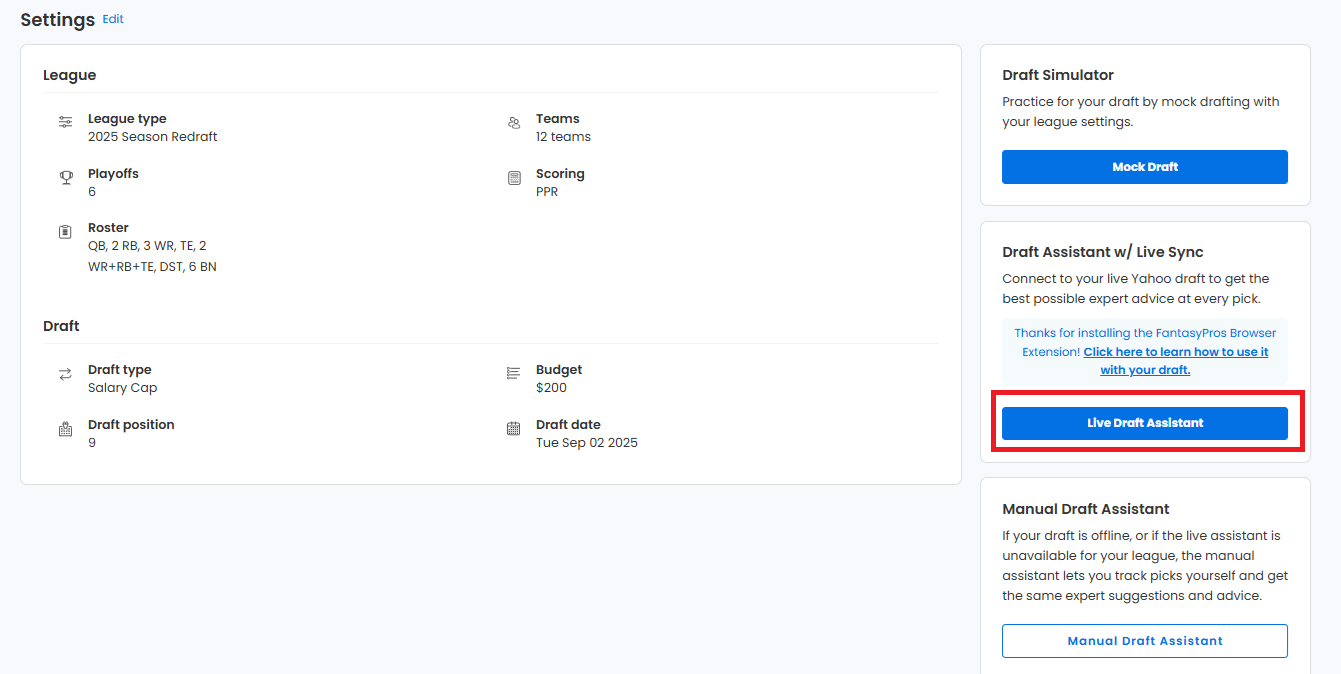Image resolution: width=1341 pixels, height=674 pixels.
Task: Click the Roster clipboard icon
Action: tap(65, 232)
